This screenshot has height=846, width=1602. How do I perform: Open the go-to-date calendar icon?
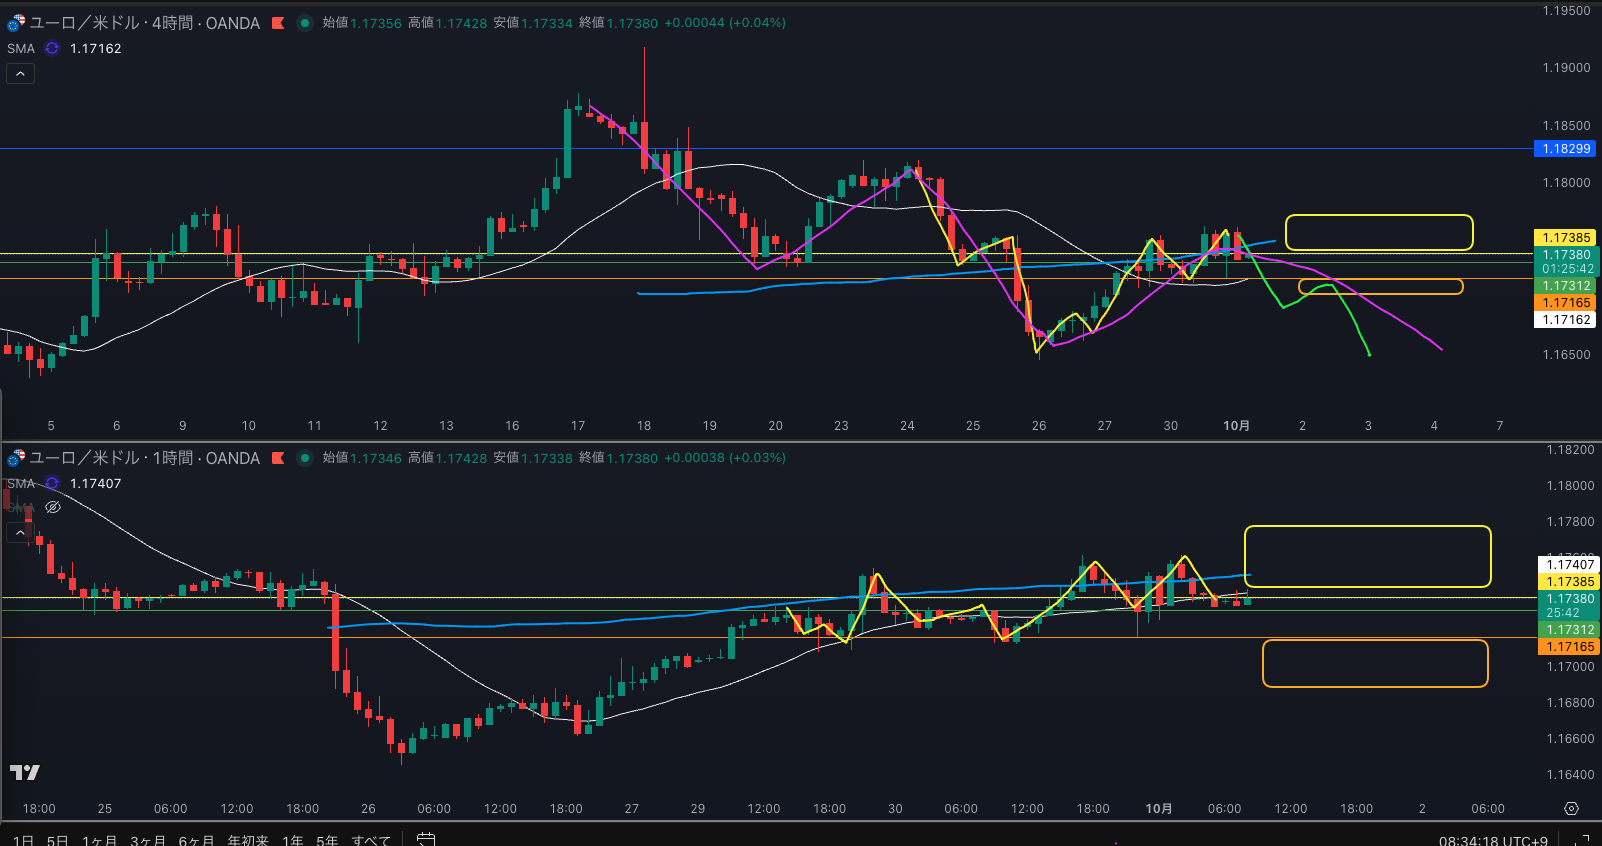[426, 839]
